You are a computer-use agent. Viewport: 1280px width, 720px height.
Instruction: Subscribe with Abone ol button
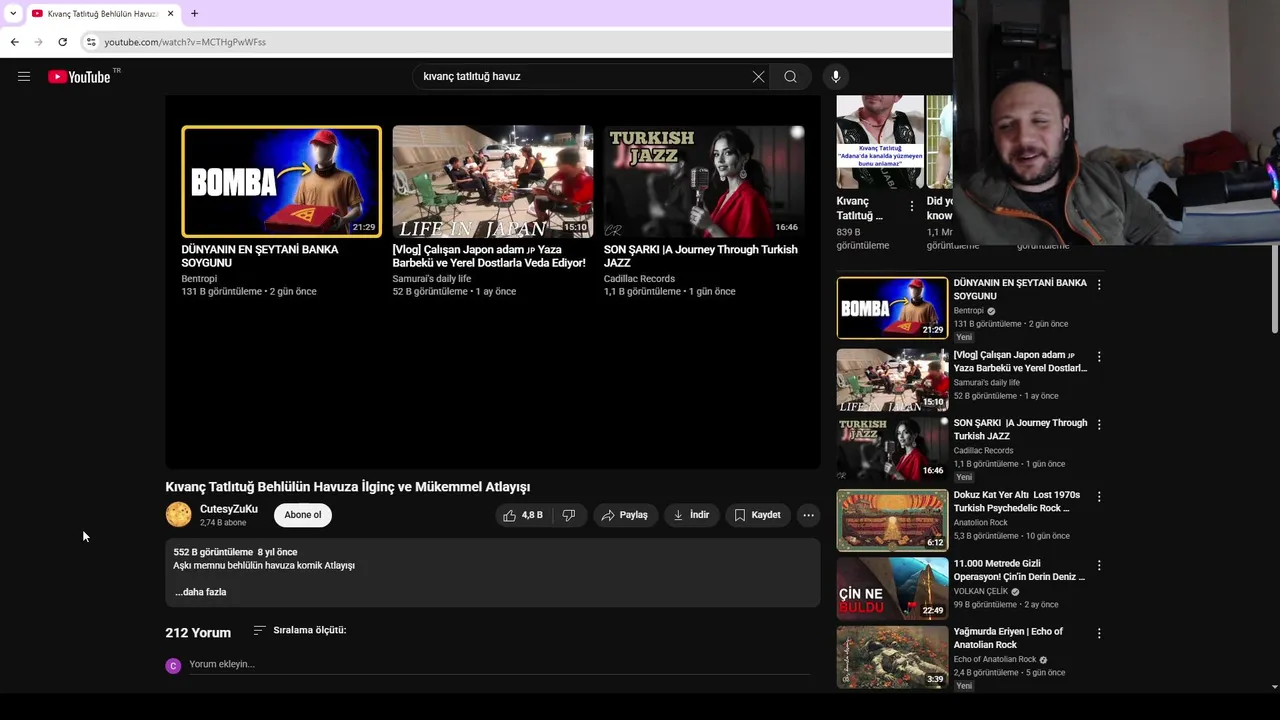[x=303, y=515]
